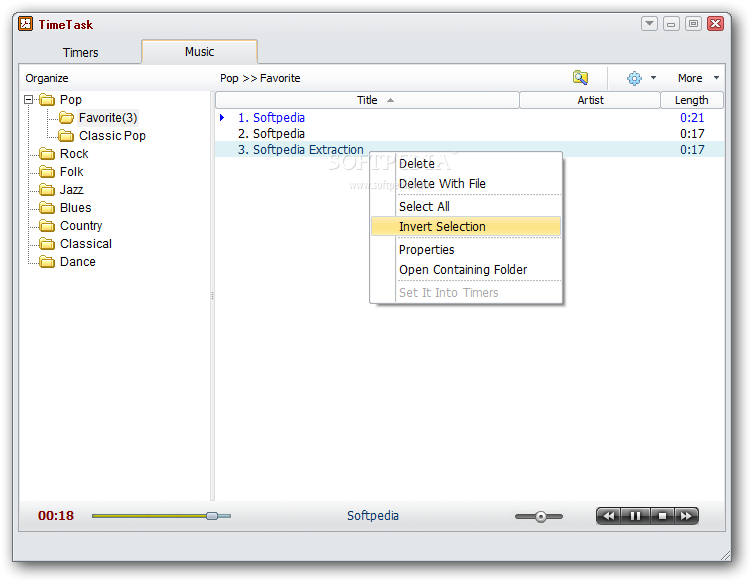
Task: Click the search music icon
Action: (580, 78)
